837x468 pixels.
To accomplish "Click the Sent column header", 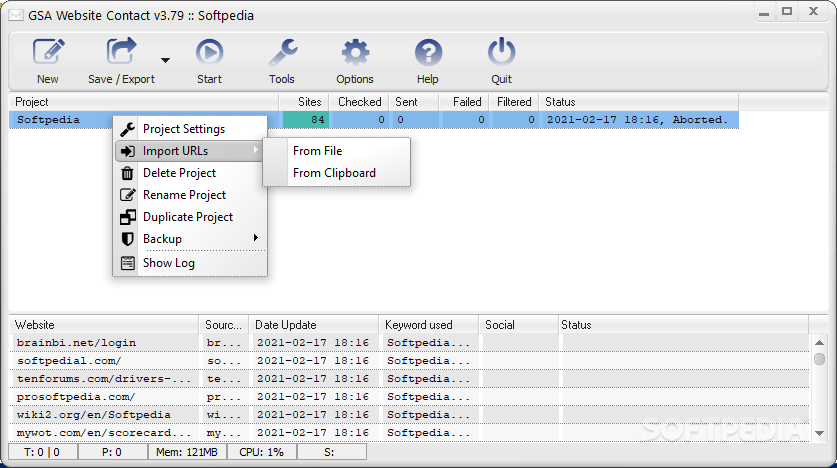I will (414, 102).
